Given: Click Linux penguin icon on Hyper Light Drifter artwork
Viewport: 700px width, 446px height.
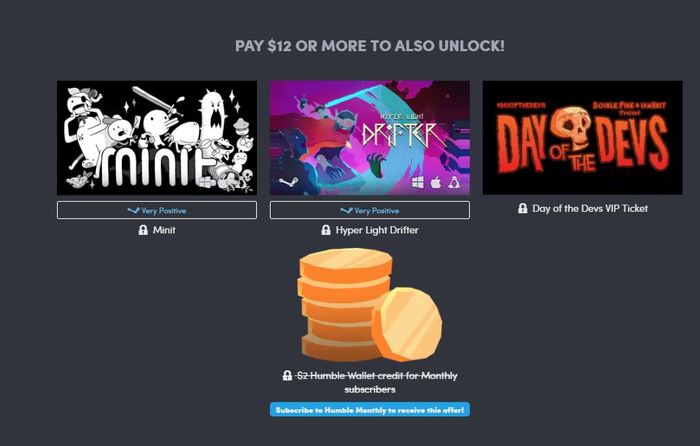Looking at the screenshot, I should (x=454, y=182).
